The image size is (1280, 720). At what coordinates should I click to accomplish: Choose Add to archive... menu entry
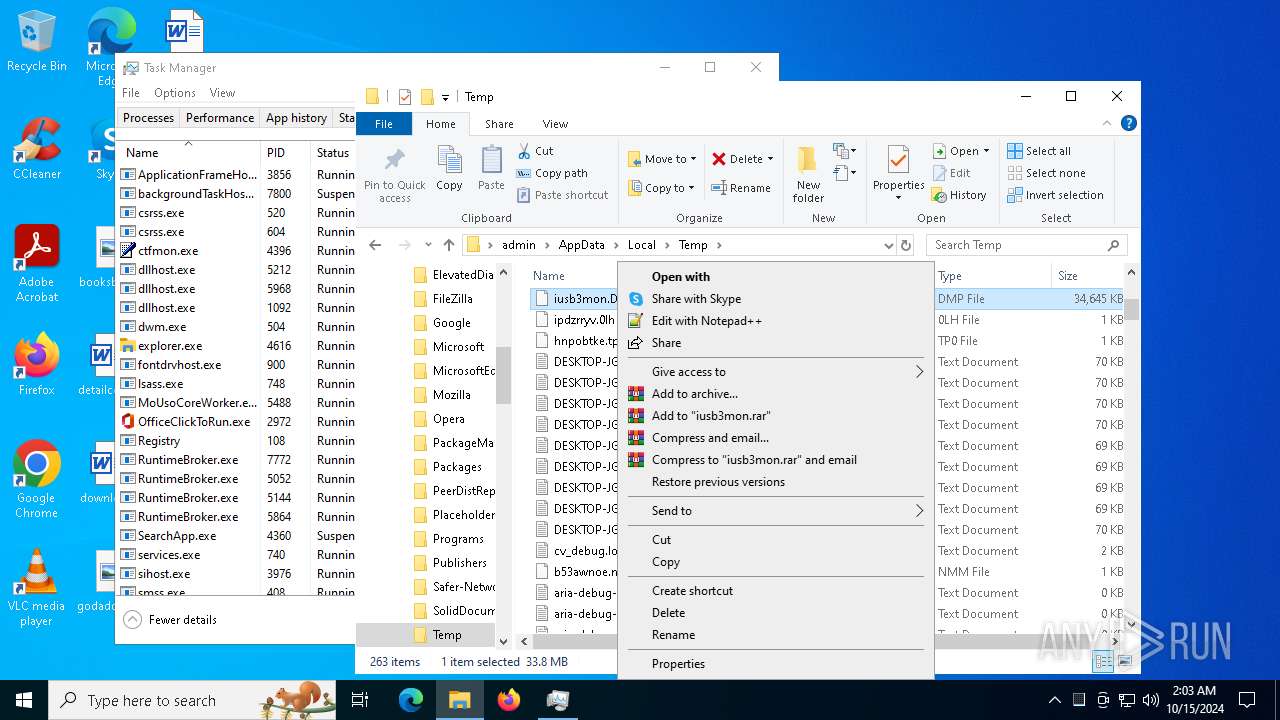776,394
